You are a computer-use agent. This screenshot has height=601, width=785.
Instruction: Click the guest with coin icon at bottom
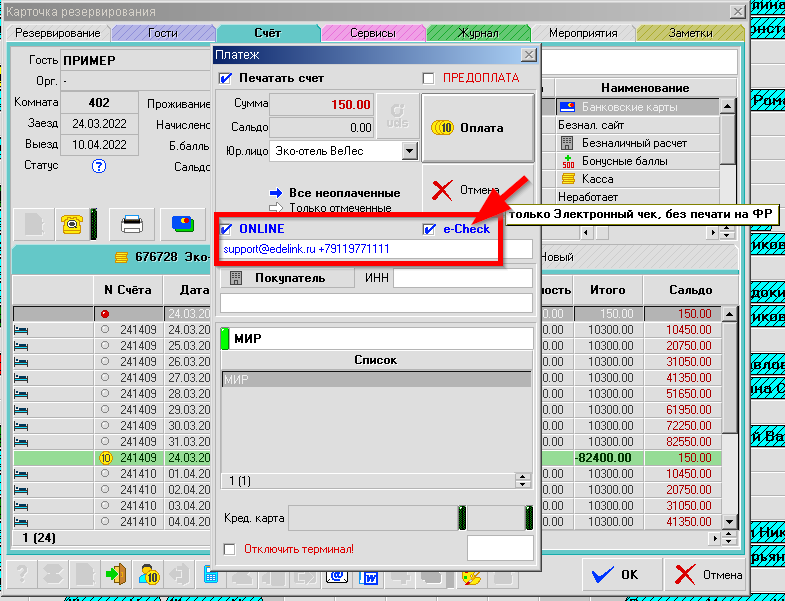pos(150,575)
